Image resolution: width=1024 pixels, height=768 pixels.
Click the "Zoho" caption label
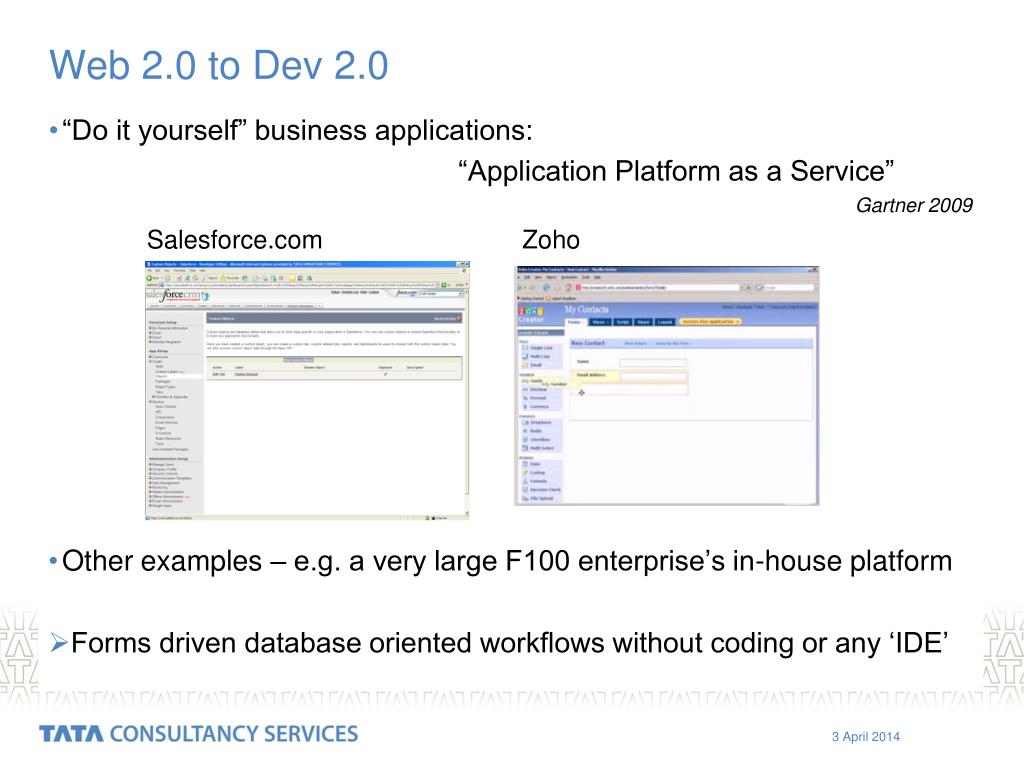551,240
